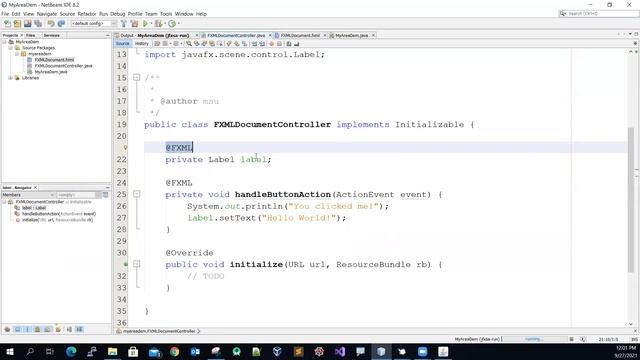Image resolution: width=640 pixels, height=360 pixels.
Task: Close the FXMLDocumentController.java editor tab
Action: pos(270,36)
